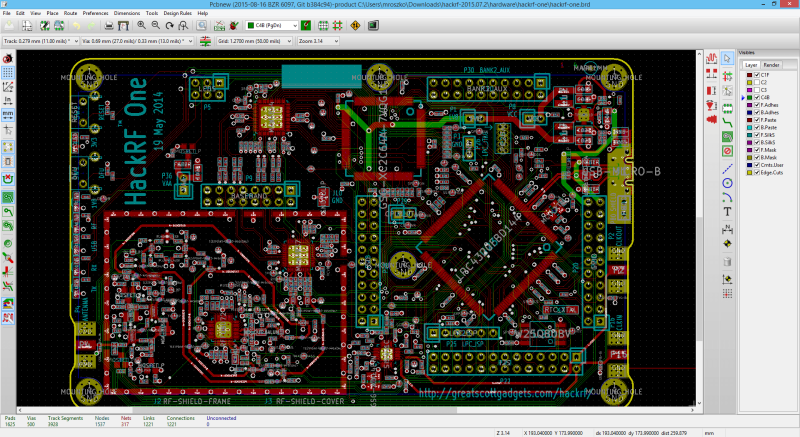Click the zoom in magnifier icon
The image size is (800, 437).
pos(141,25)
